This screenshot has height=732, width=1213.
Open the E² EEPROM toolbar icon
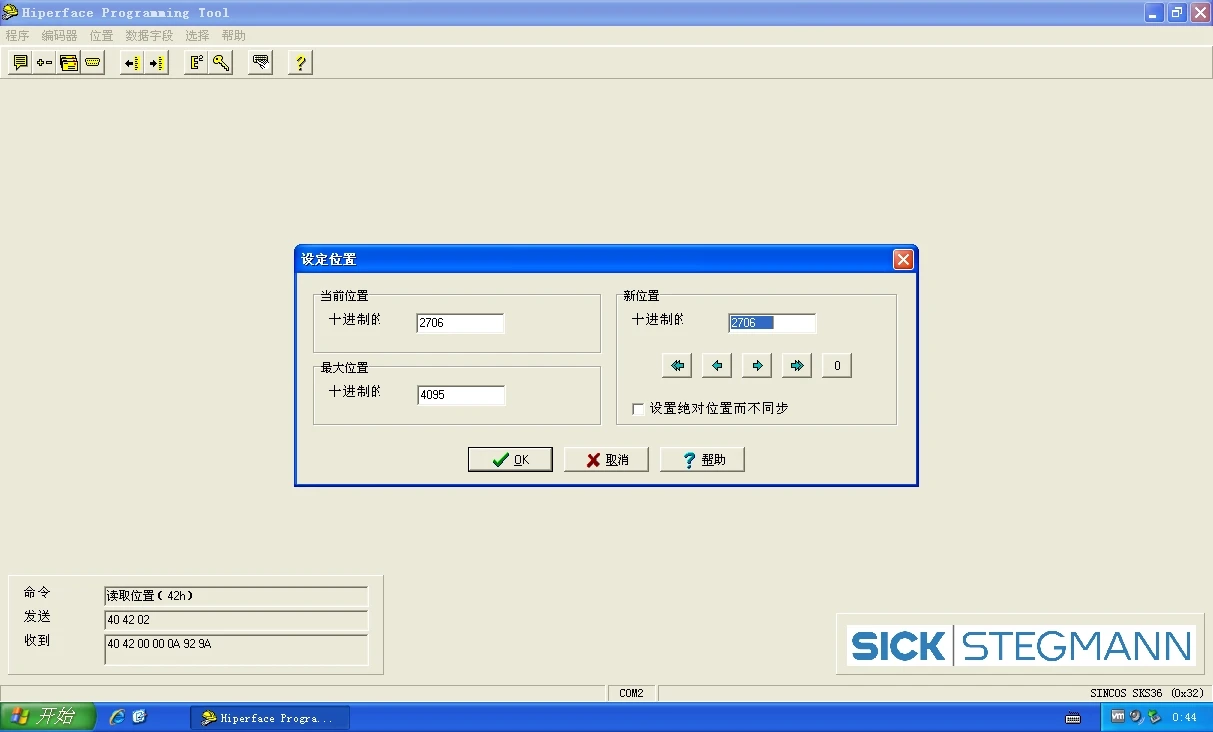[x=194, y=62]
